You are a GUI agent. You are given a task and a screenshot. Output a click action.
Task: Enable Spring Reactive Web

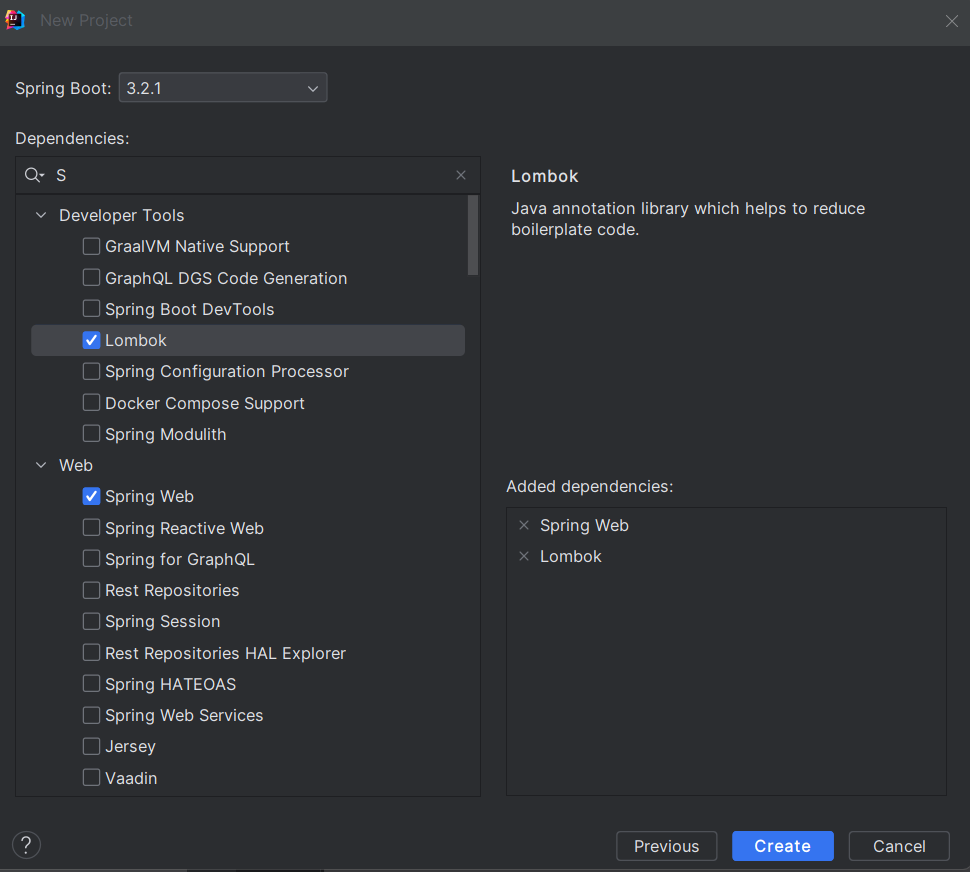pos(92,528)
